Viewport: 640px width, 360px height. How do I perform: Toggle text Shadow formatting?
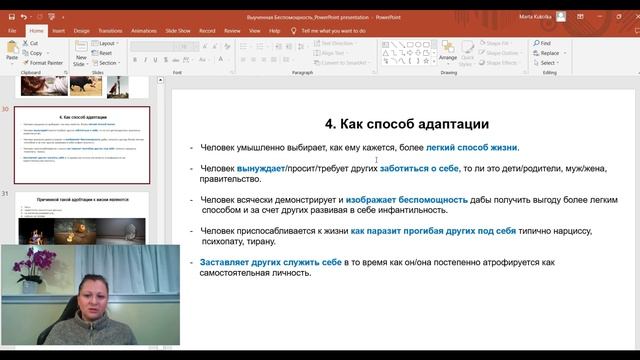pos(166,60)
